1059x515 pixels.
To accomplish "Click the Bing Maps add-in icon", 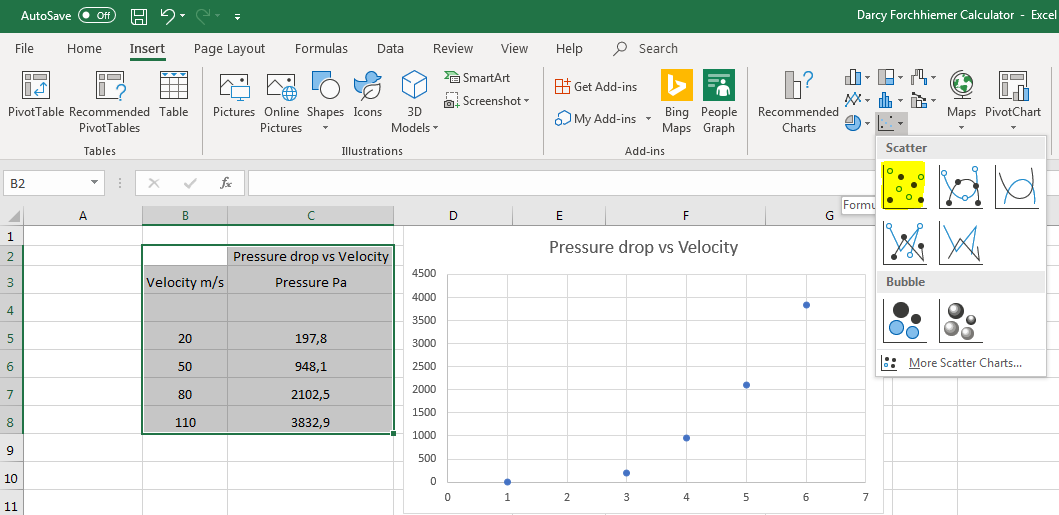I will [676, 101].
